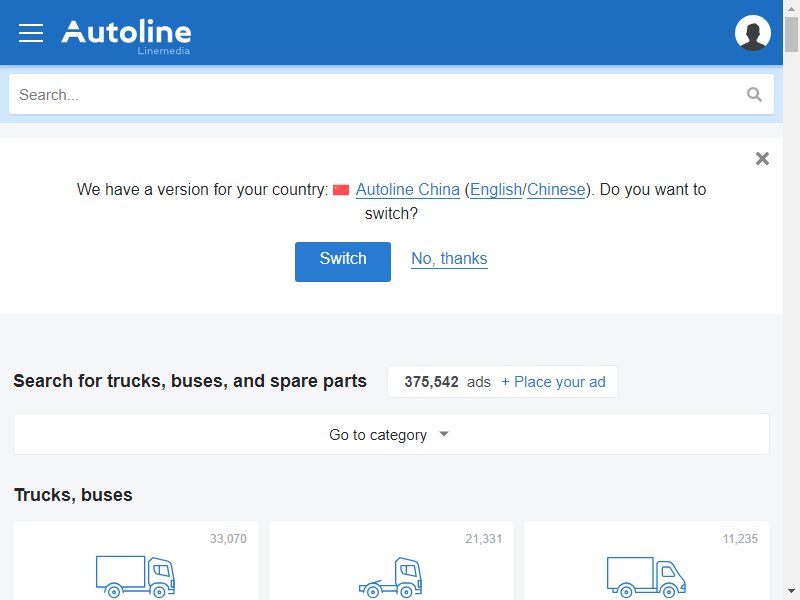Image resolution: width=800 pixels, height=600 pixels.
Task: Decline with No, thanks link
Action: pos(449,259)
